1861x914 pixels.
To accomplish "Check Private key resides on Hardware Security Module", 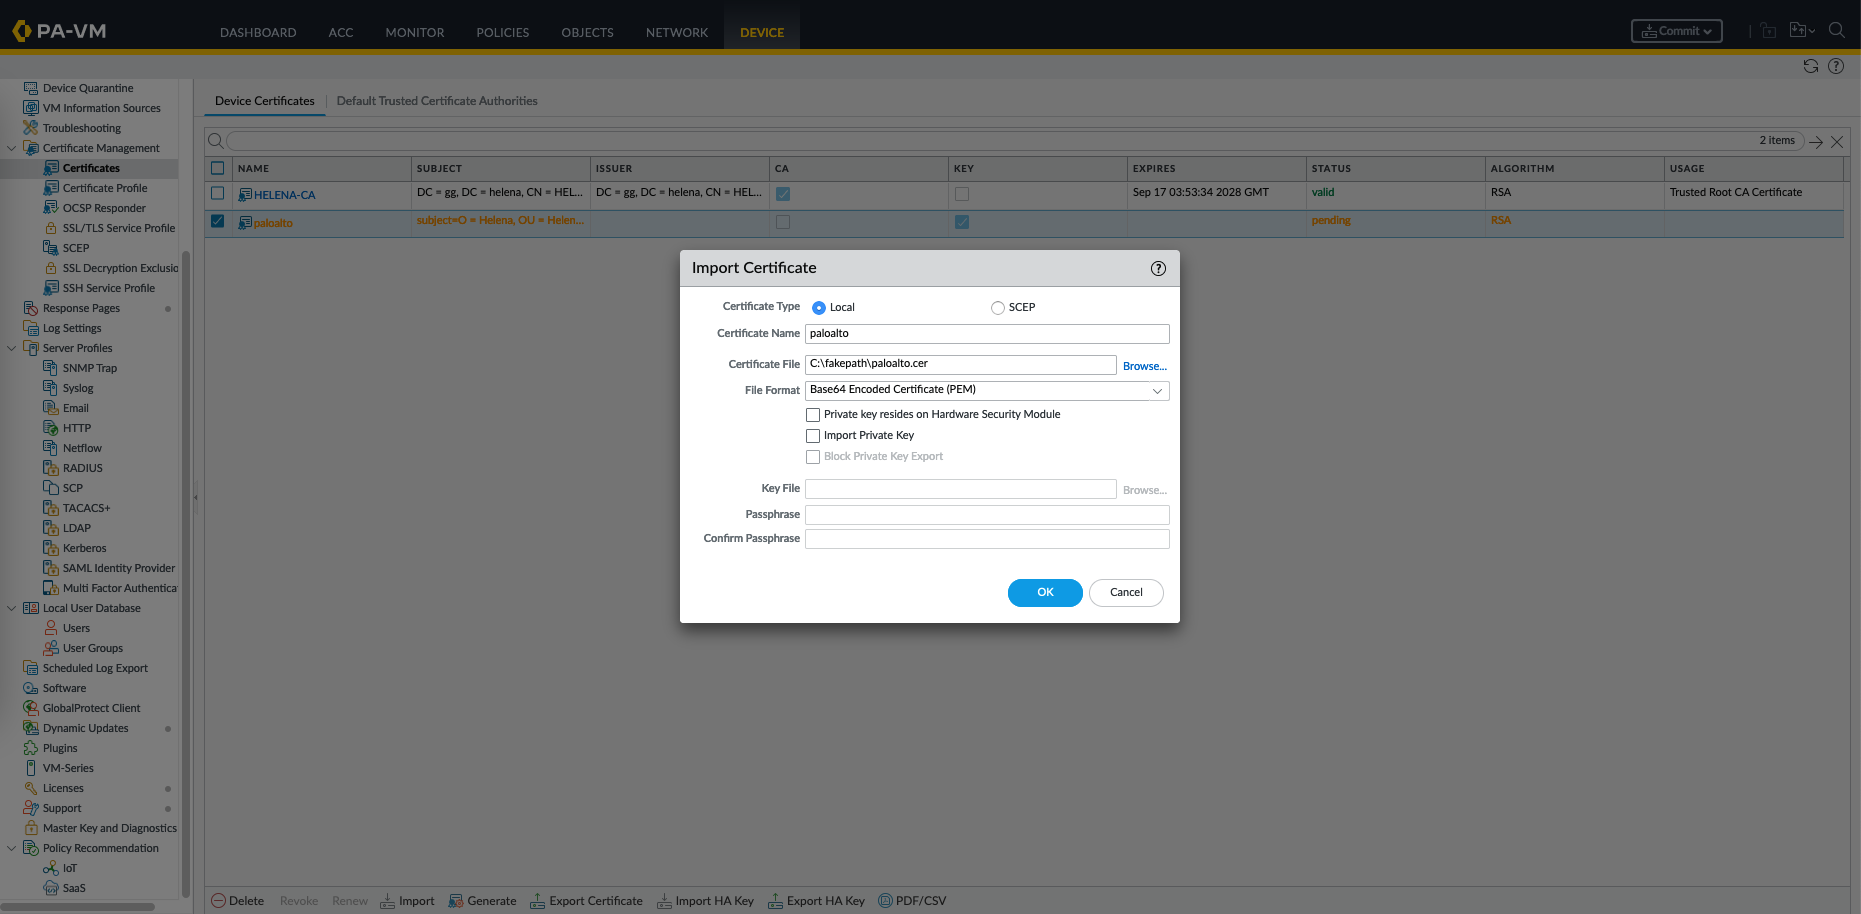I will point(813,415).
